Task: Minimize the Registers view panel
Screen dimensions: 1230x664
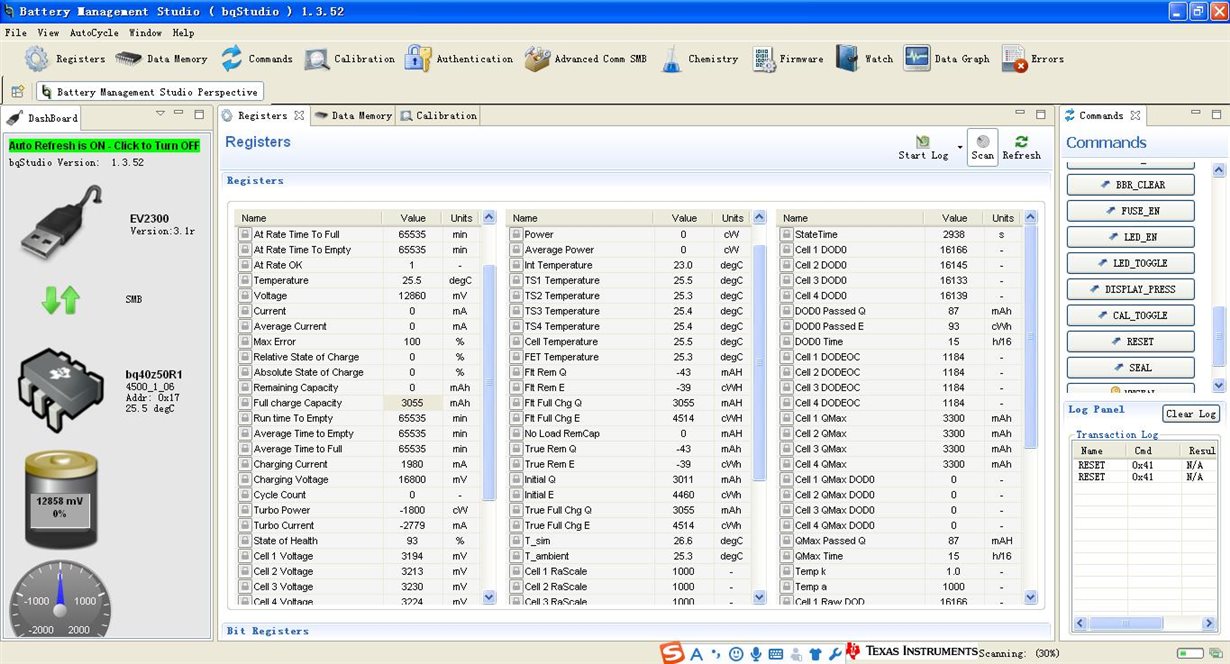Action: 1021,114
